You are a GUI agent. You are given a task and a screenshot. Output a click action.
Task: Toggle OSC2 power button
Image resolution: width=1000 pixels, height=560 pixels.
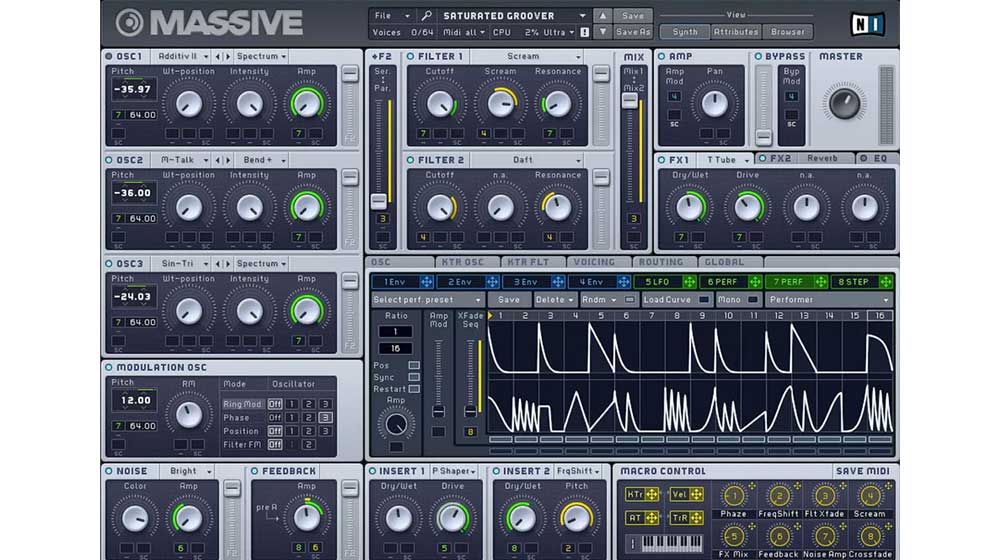[108, 160]
